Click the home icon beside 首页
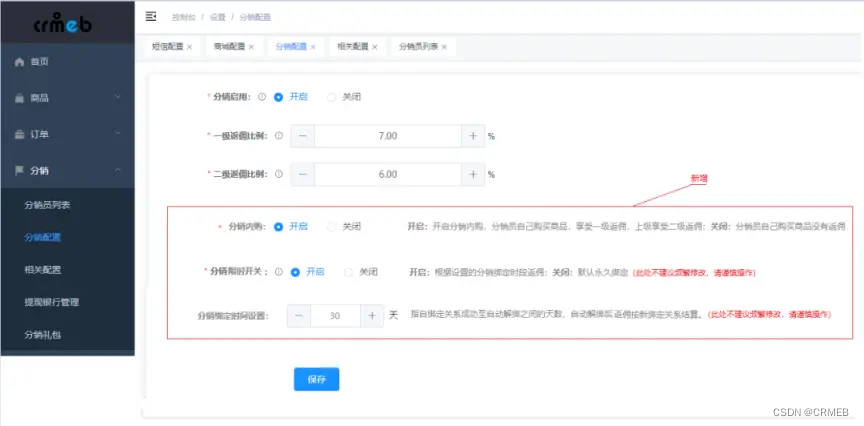Screen dimensions: 864x426 tap(19, 62)
